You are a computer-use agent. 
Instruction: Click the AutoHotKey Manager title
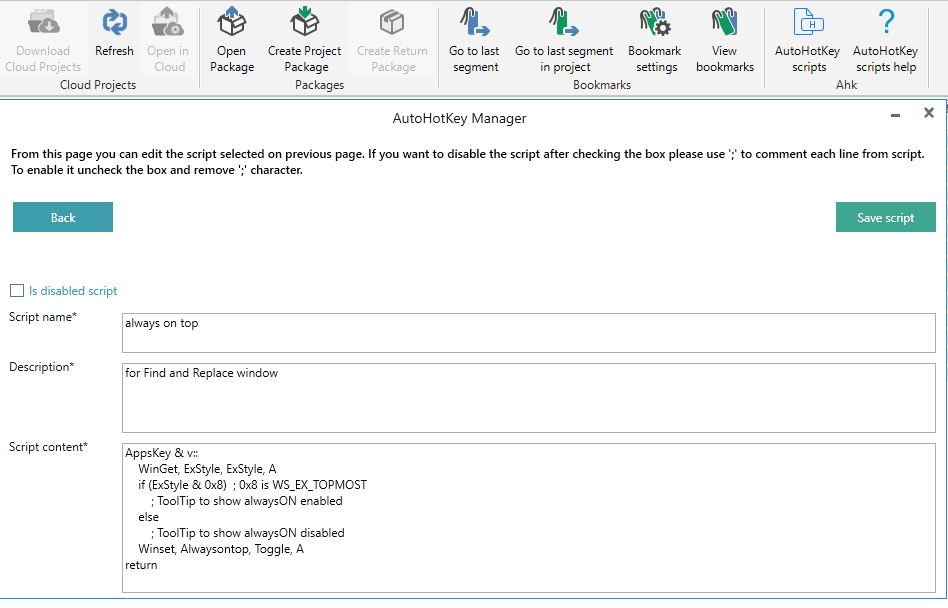click(459, 118)
